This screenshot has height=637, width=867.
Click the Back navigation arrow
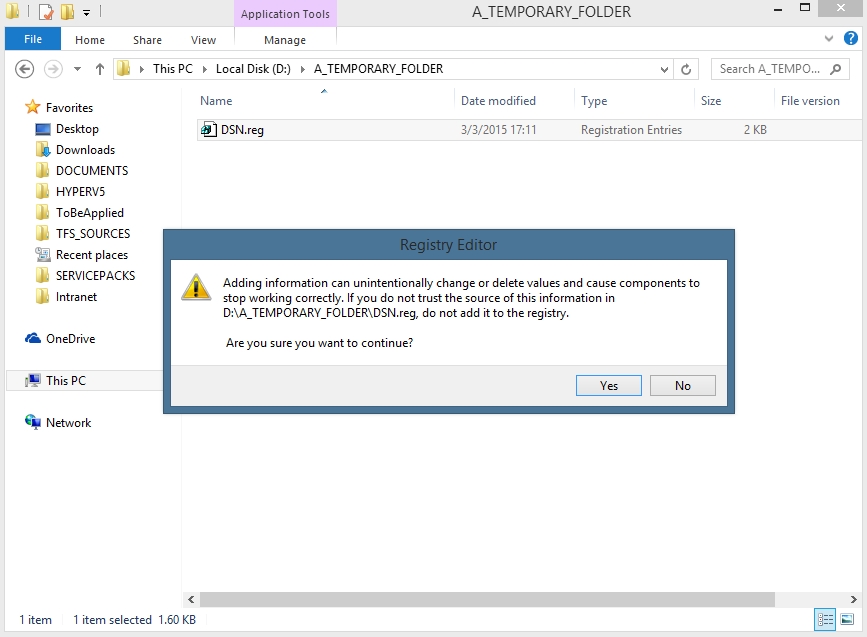pyautogui.click(x=26, y=69)
